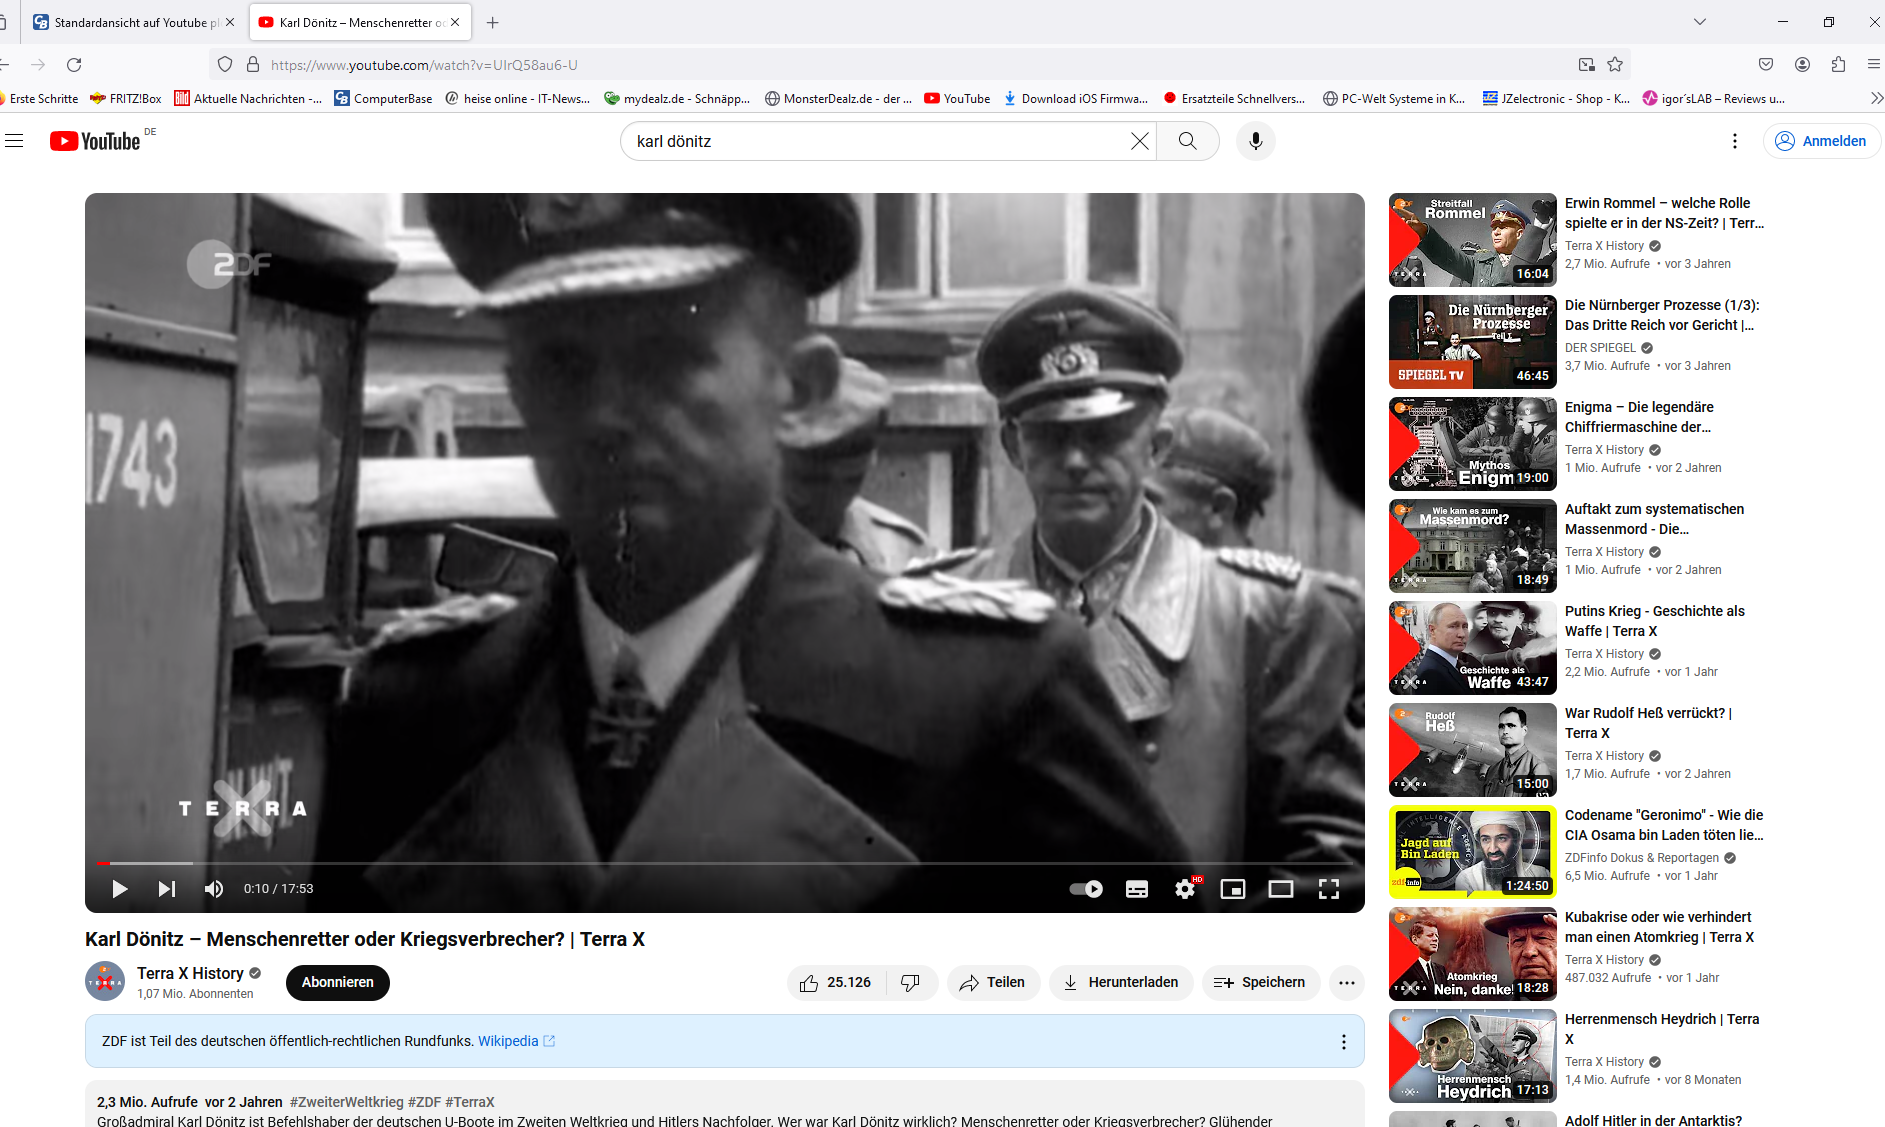Click the Herunterladen download button
Viewport: 1885px width, 1127px height.
pos(1121,983)
